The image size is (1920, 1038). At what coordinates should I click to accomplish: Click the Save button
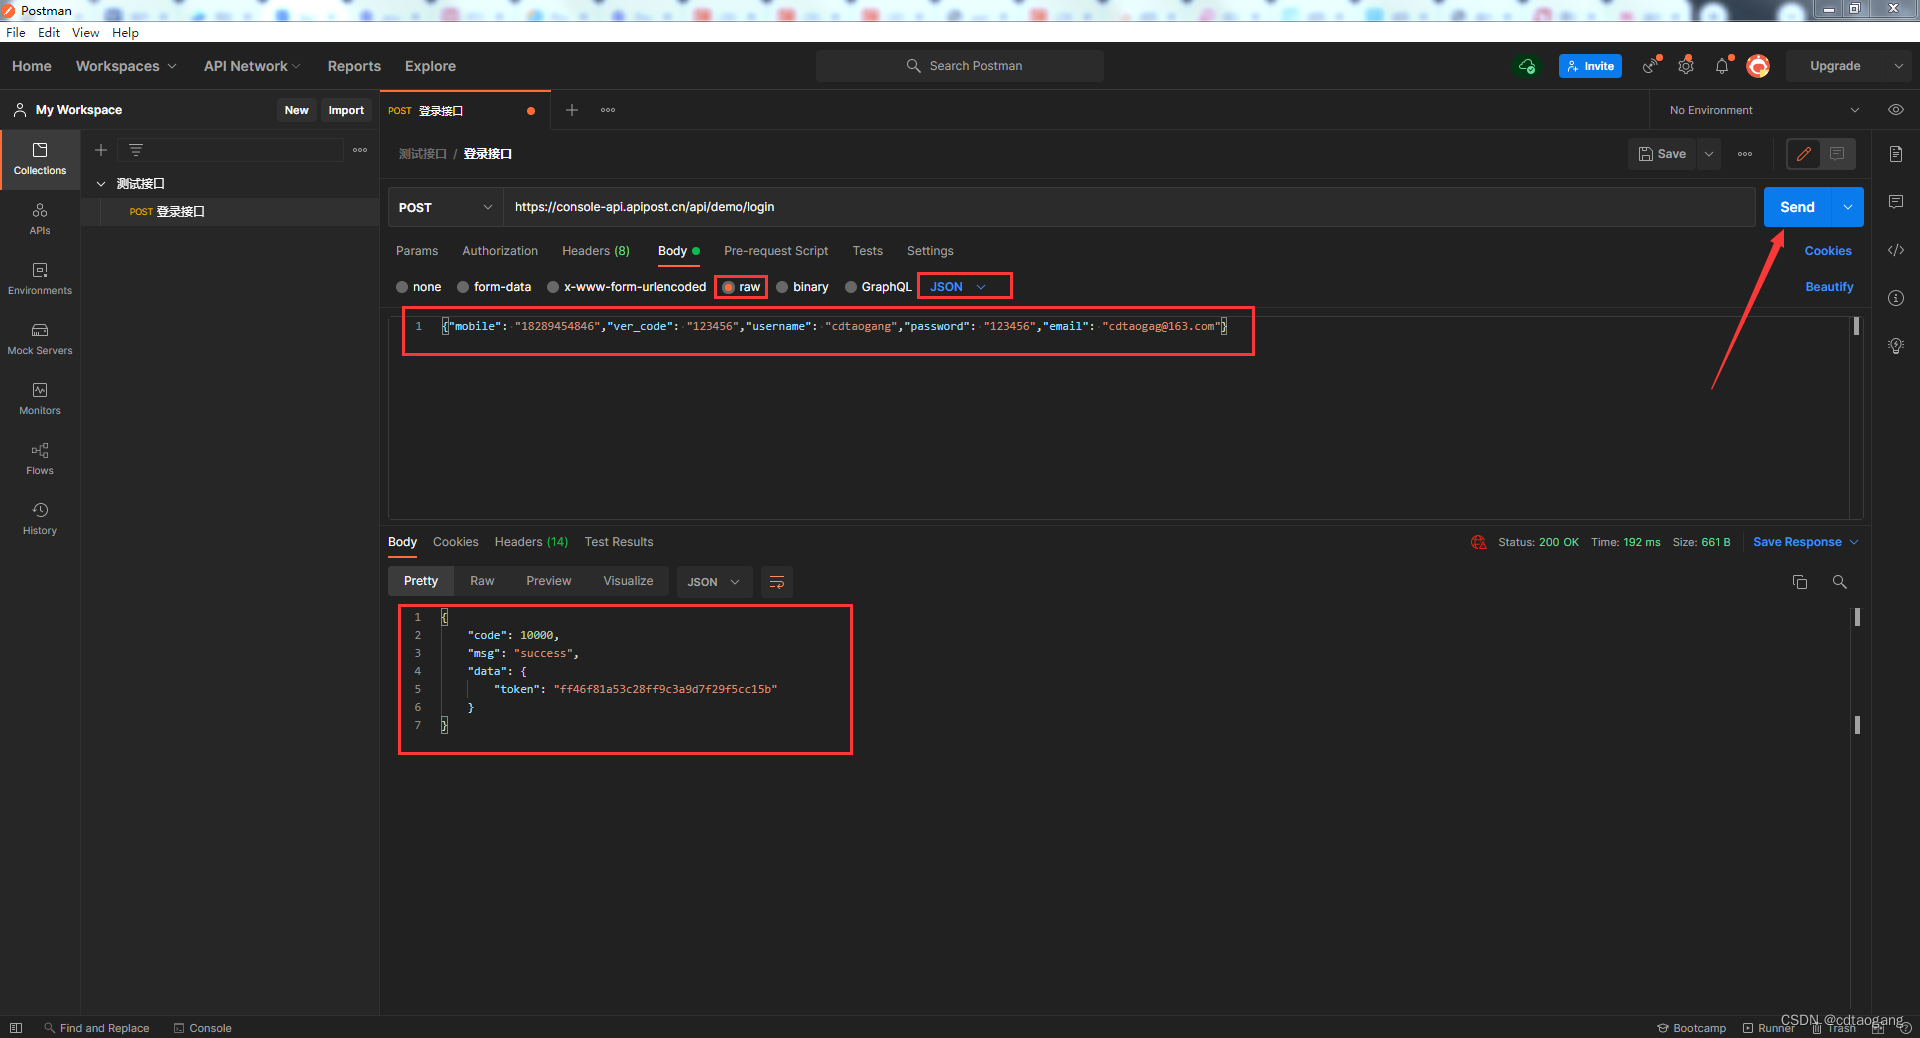click(x=1662, y=154)
